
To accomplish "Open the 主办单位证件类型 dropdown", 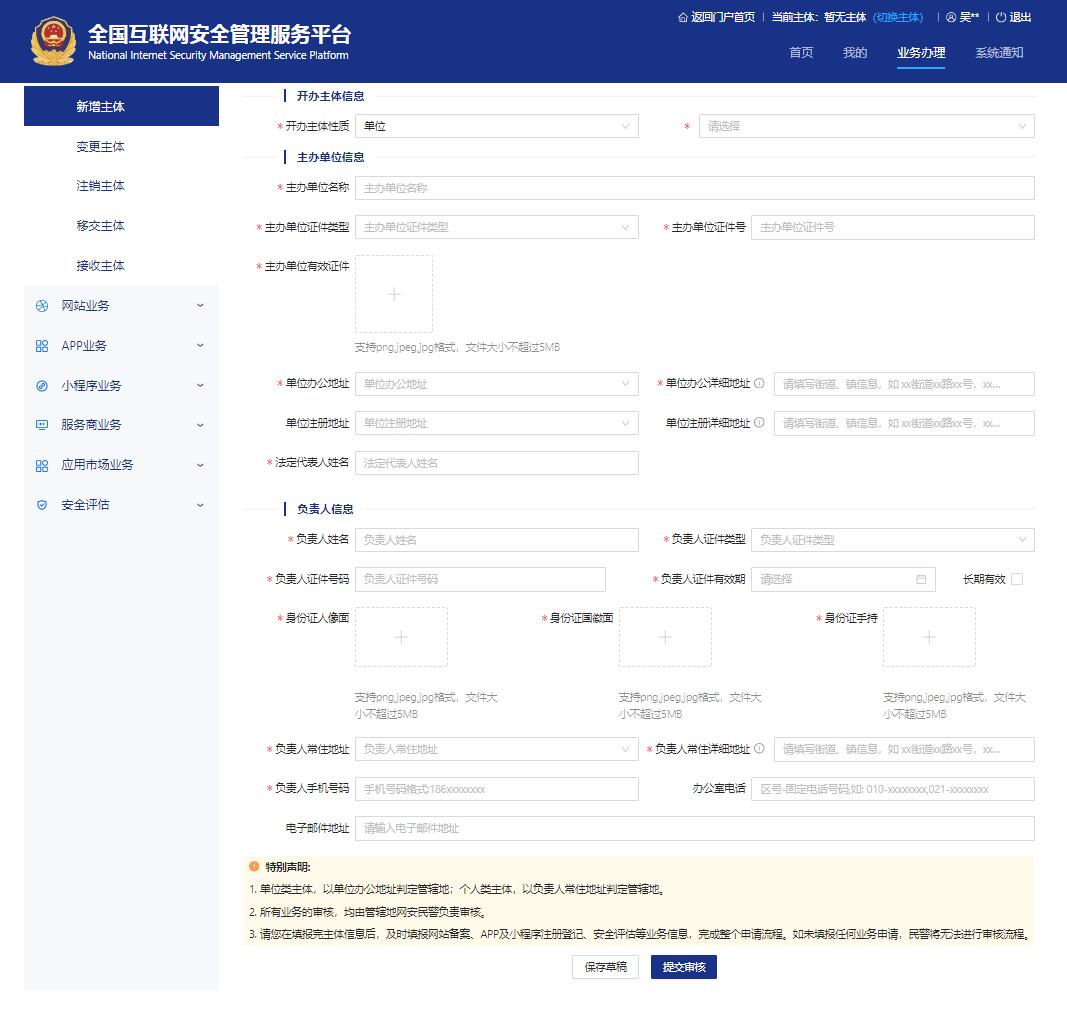I will [496, 227].
